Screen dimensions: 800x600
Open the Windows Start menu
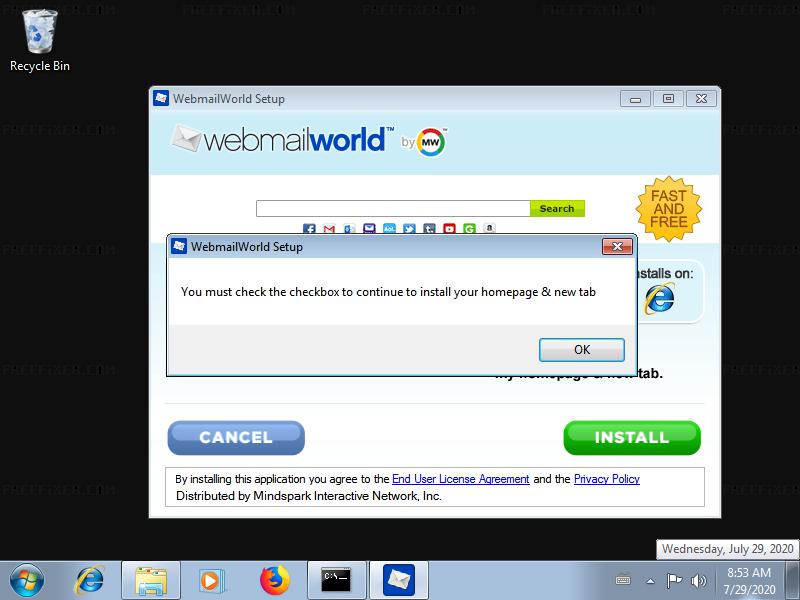[x=27, y=580]
